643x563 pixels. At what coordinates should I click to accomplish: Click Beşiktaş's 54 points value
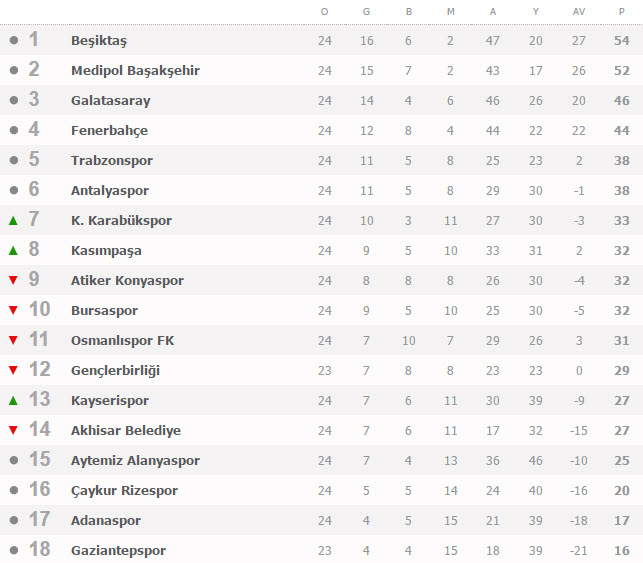pyautogui.click(x=622, y=41)
